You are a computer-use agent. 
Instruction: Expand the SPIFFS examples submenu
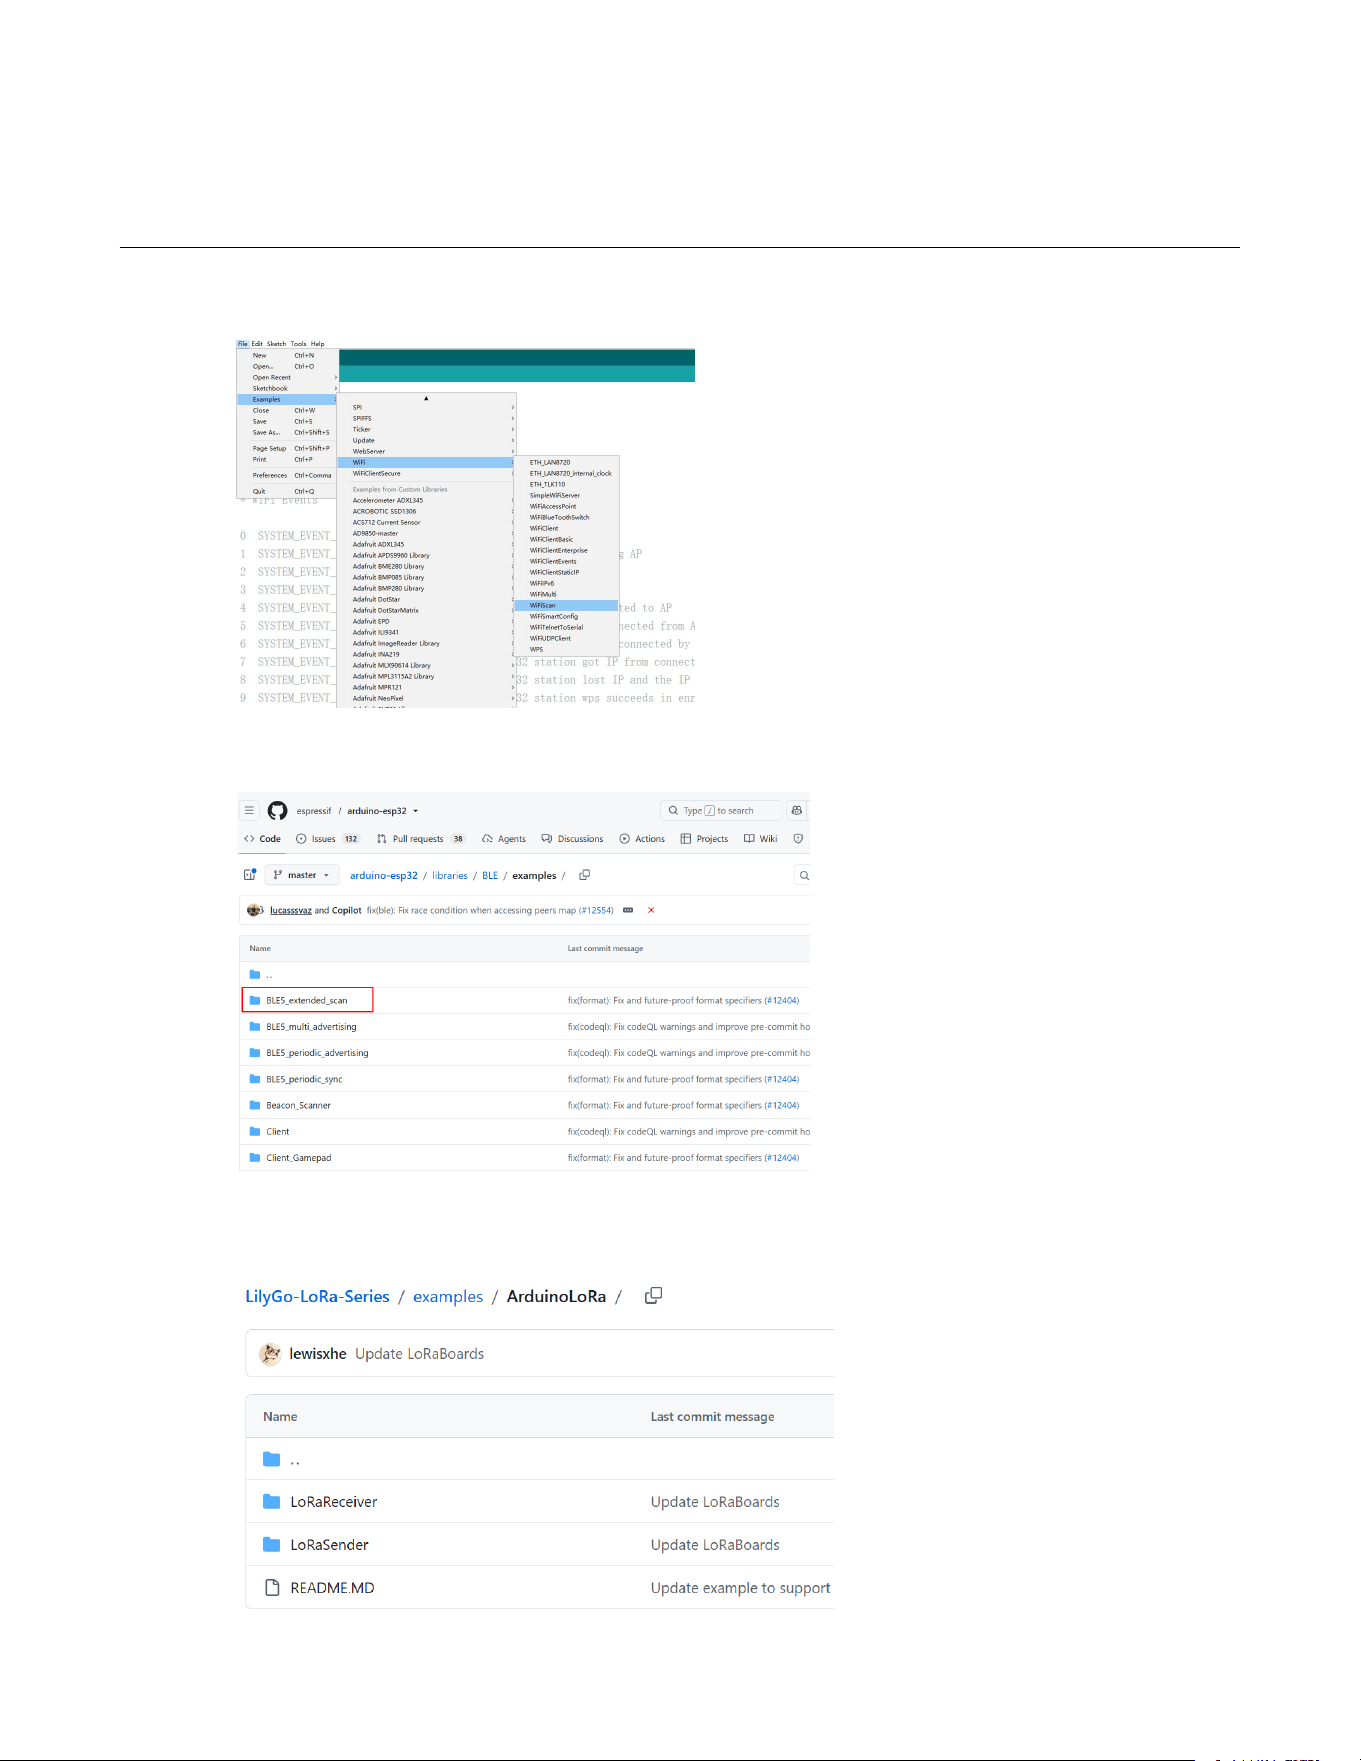[426, 418]
